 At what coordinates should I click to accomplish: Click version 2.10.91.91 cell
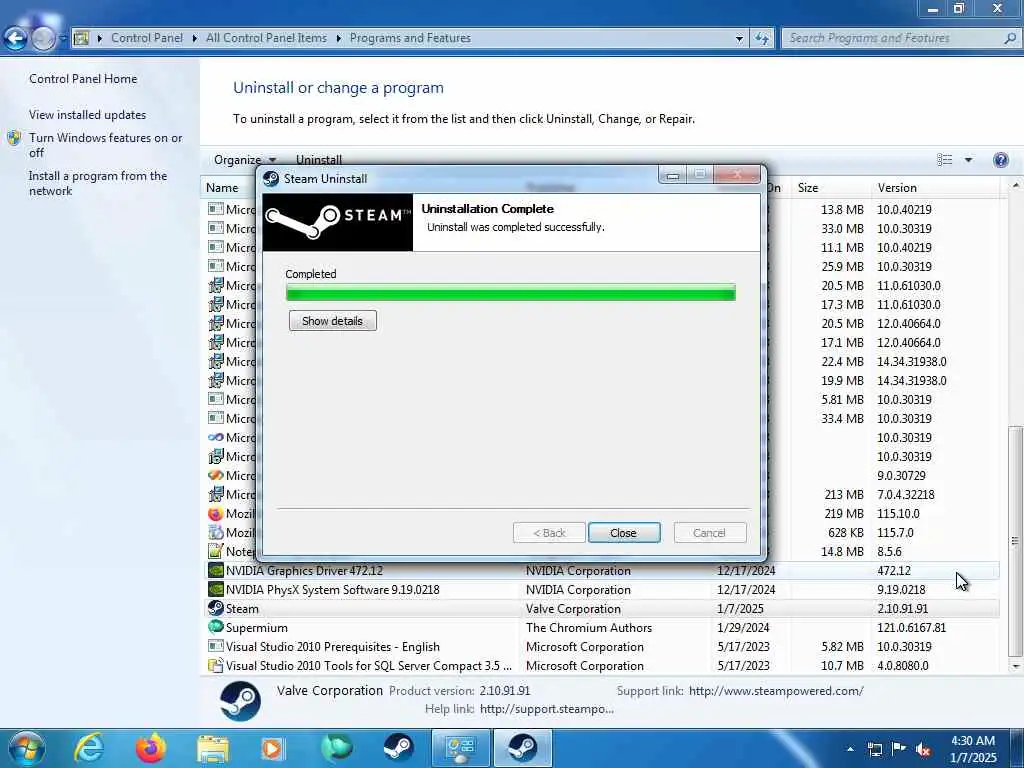click(903, 609)
